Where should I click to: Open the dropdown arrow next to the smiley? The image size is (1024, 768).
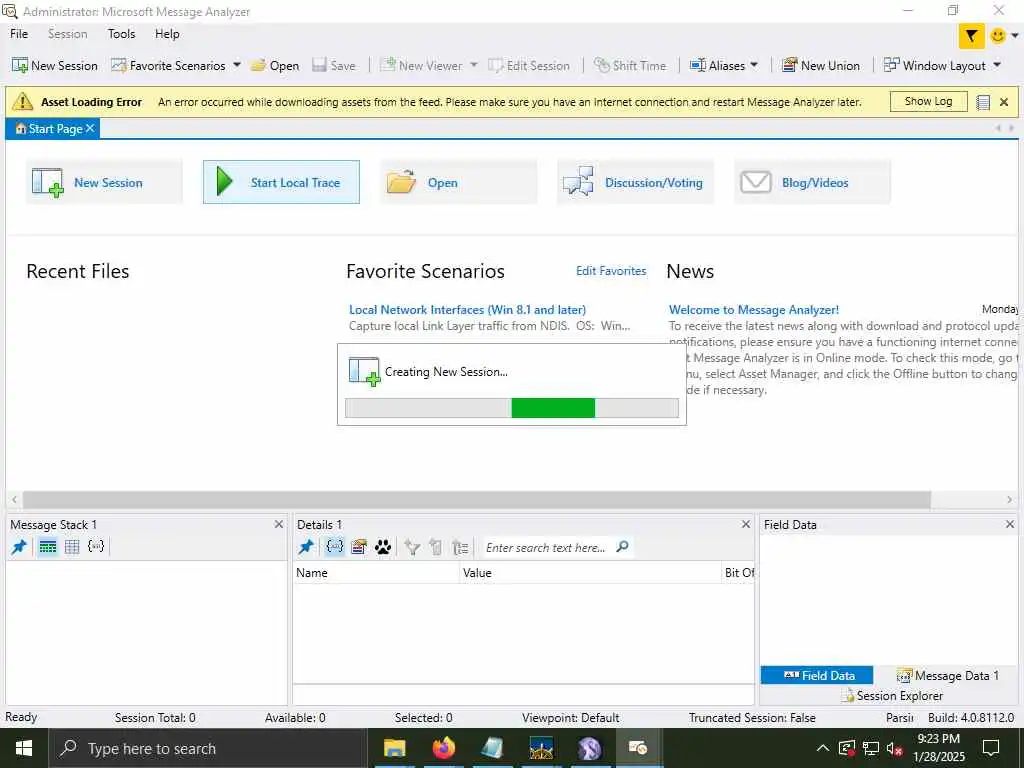(x=1014, y=36)
